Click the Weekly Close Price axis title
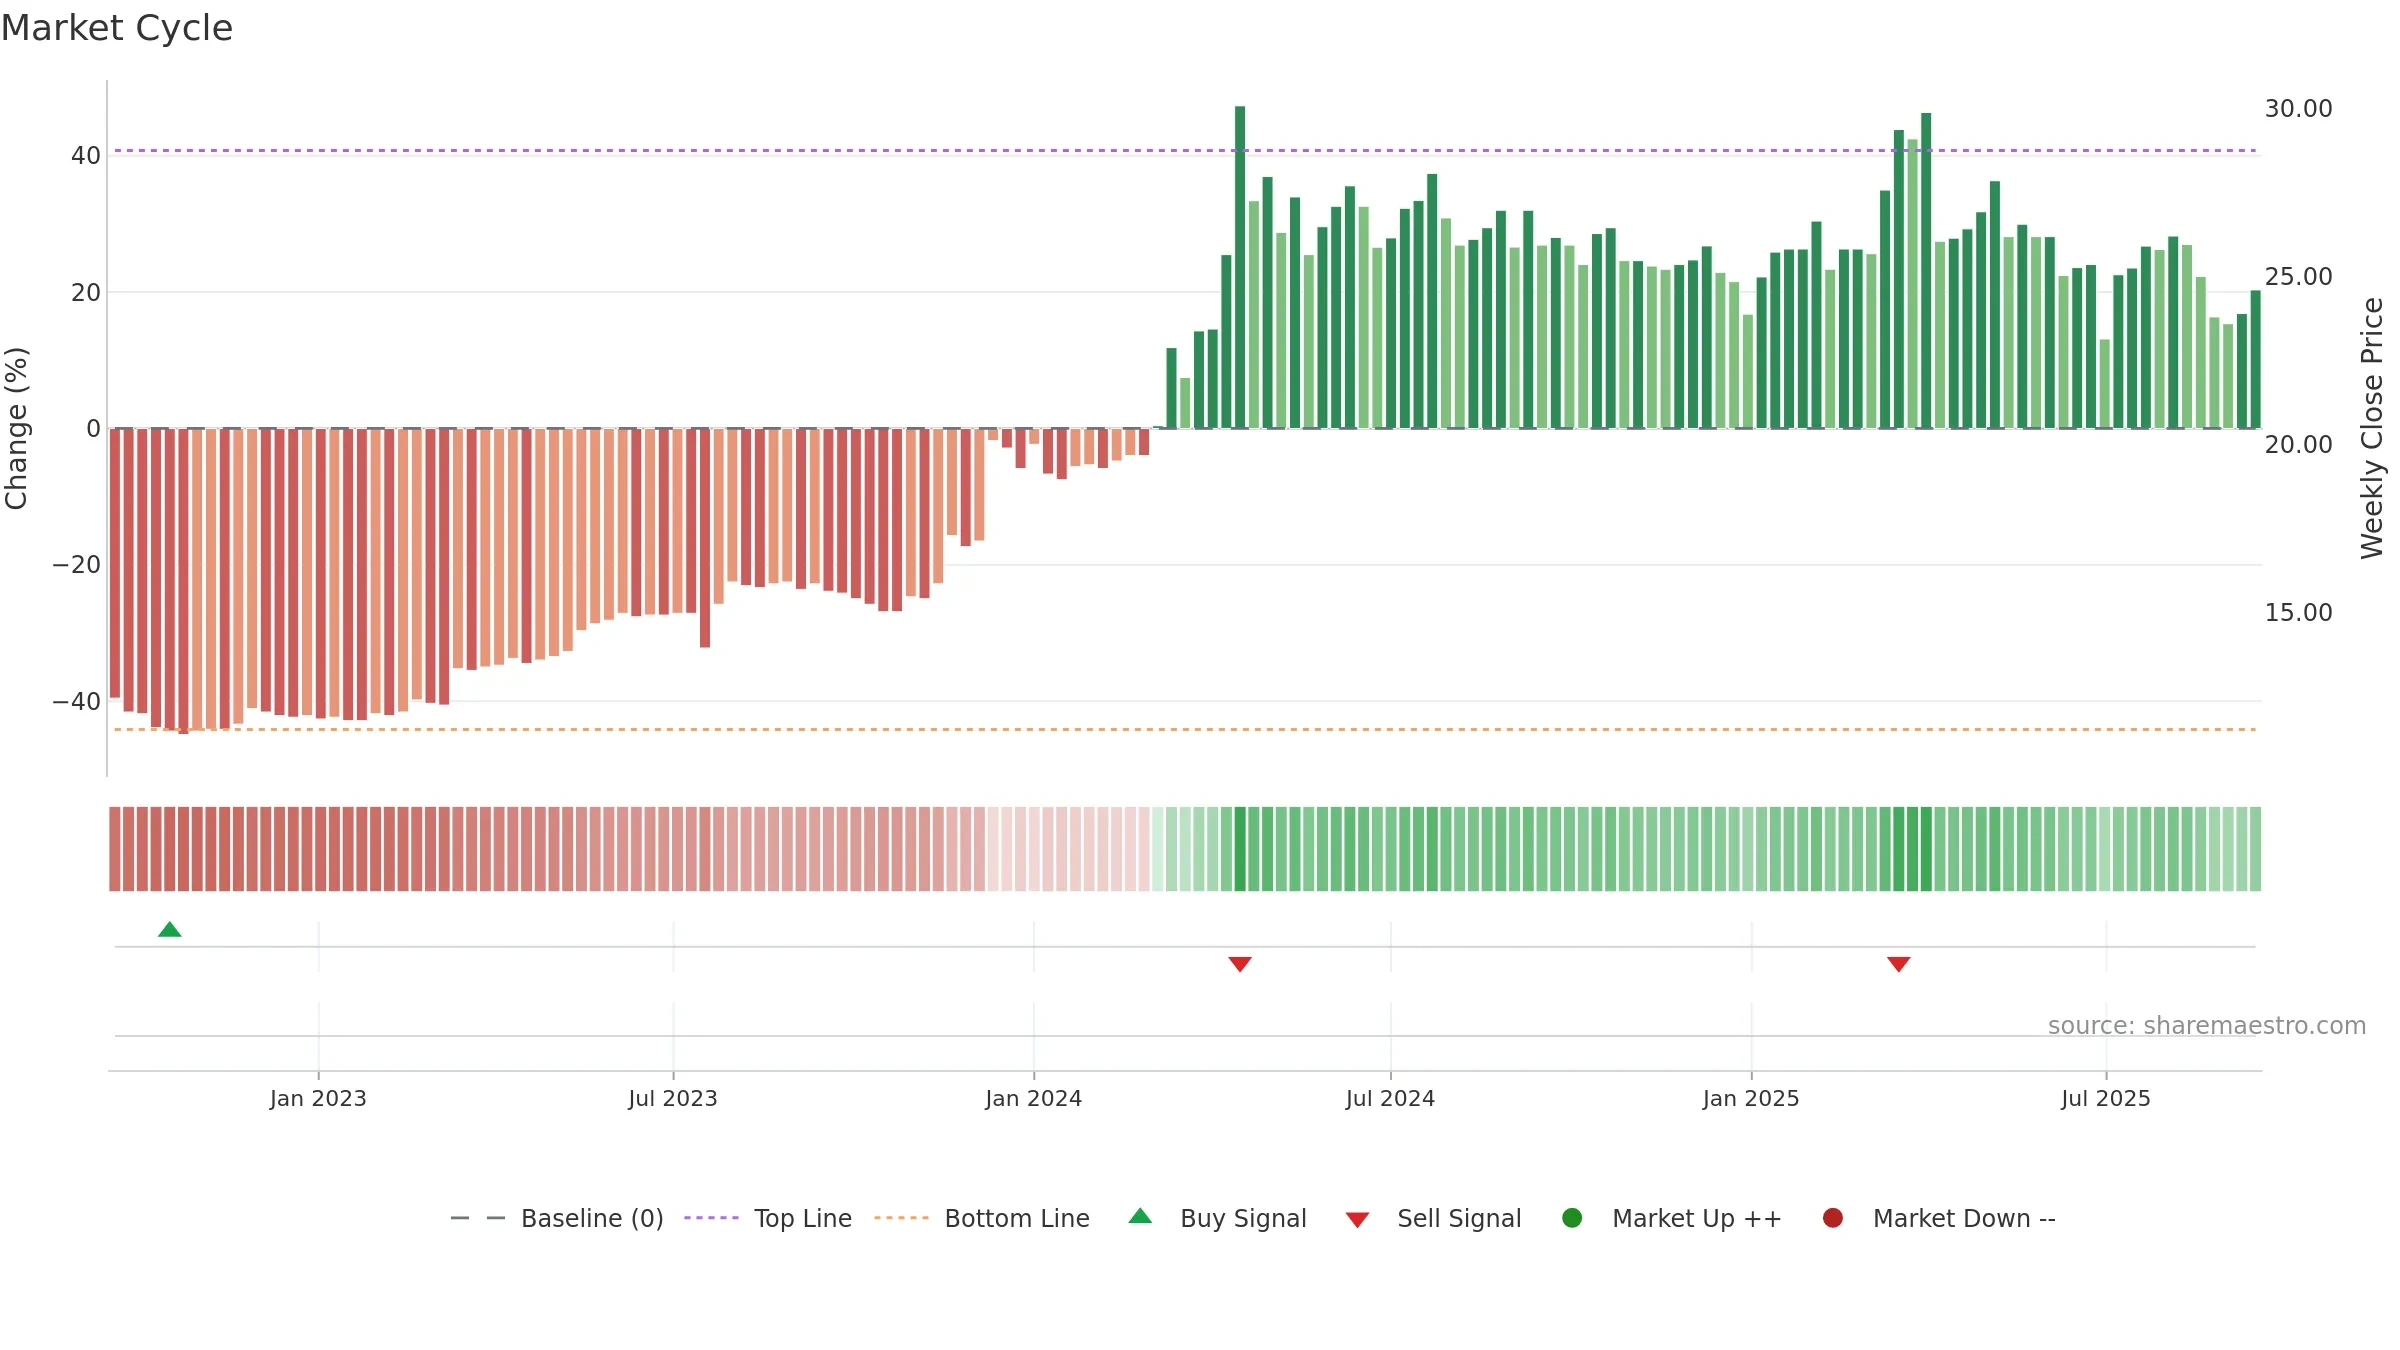Viewport: 2400px width, 1350px height. pyautogui.click(x=2372, y=428)
